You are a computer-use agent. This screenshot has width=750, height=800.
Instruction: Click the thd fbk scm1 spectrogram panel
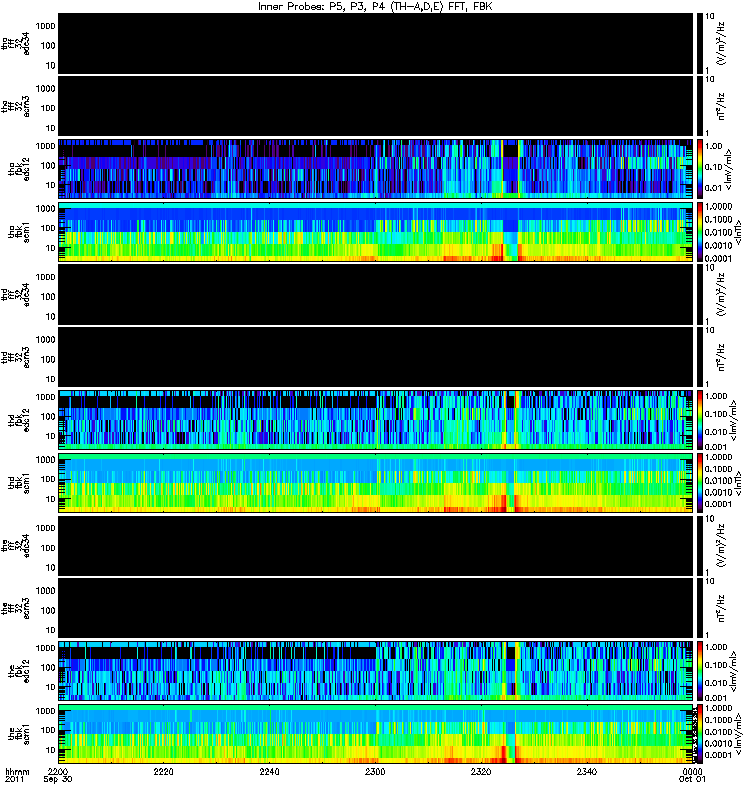[376, 482]
